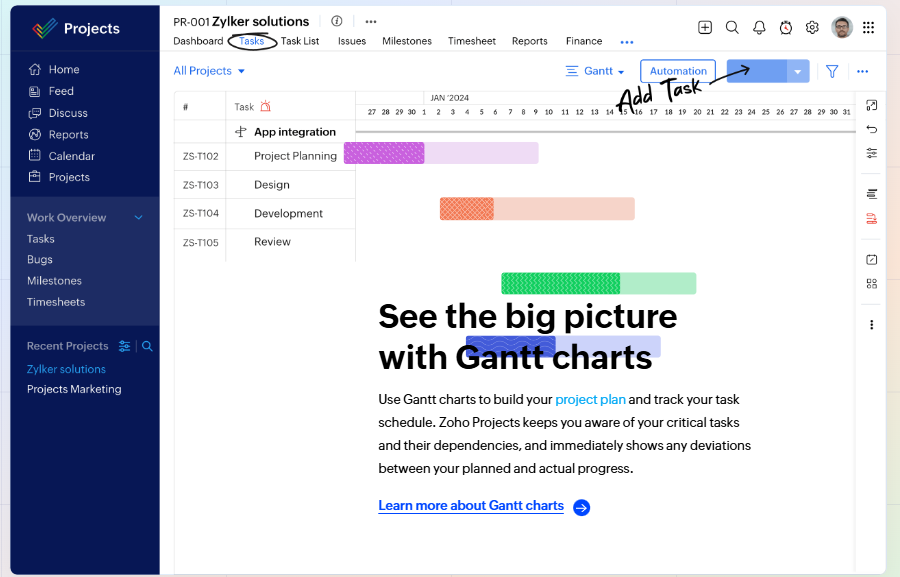Create a new item with the plus icon
The width and height of the screenshot is (900, 577).
705,27
